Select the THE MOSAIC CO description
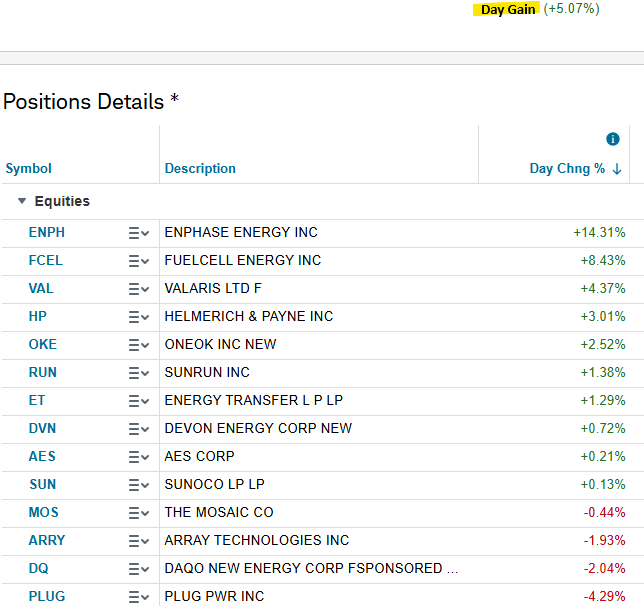 tap(218, 512)
